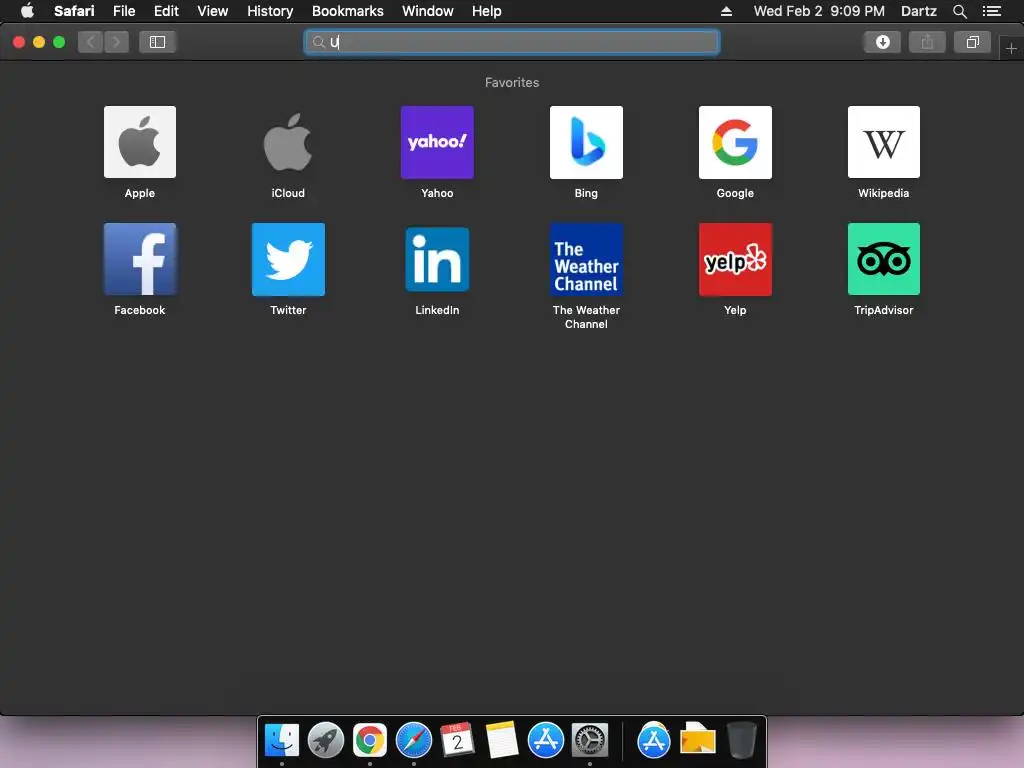Image resolution: width=1024 pixels, height=768 pixels.
Task: Click into the address search field
Action: (511, 42)
